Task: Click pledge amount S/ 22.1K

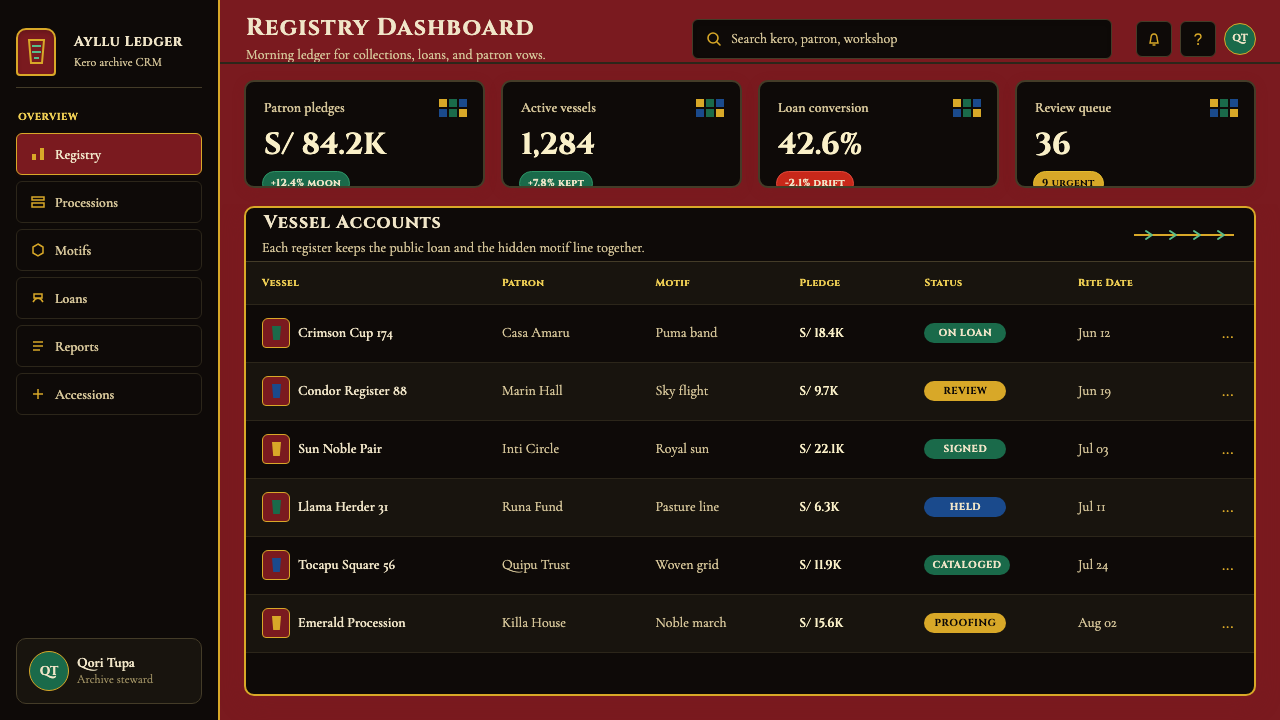Action: click(x=822, y=449)
